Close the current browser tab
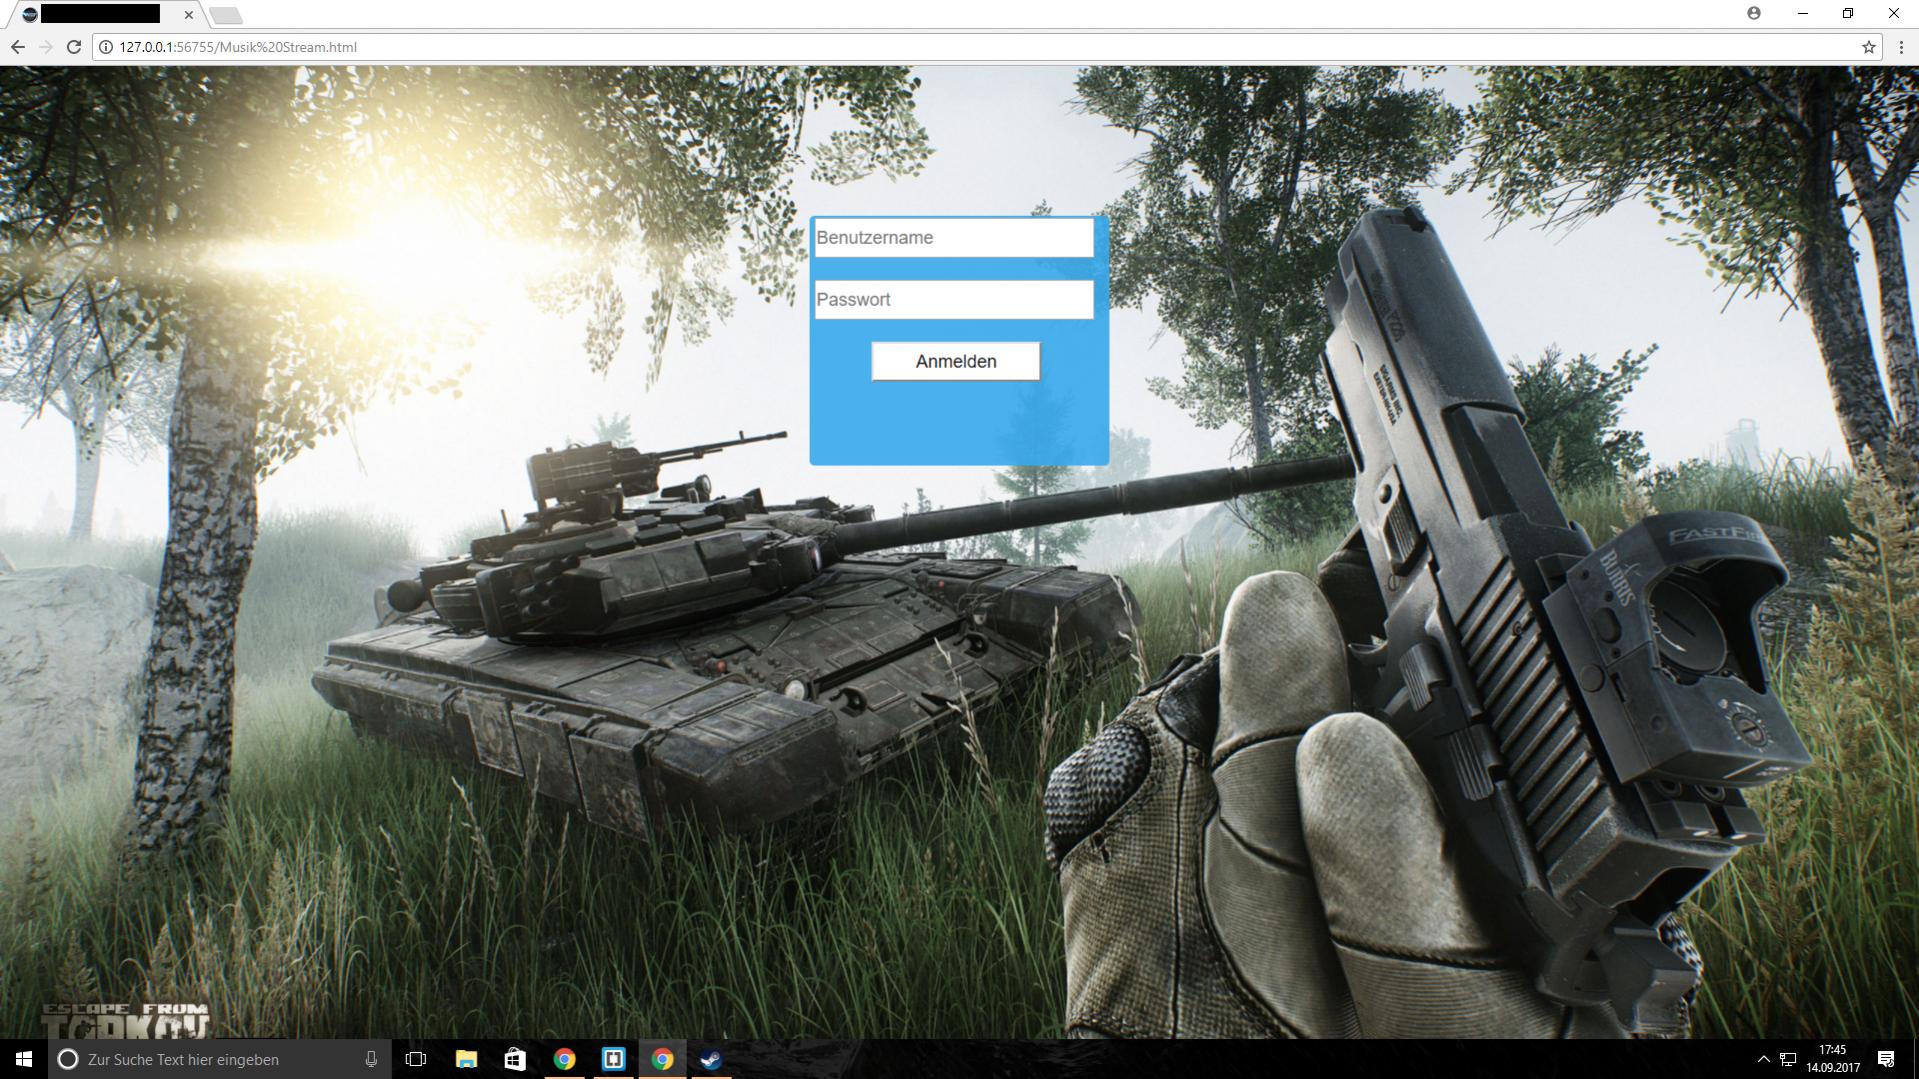This screenshot has height=1079, width=1919. click(x=188, y=15)
